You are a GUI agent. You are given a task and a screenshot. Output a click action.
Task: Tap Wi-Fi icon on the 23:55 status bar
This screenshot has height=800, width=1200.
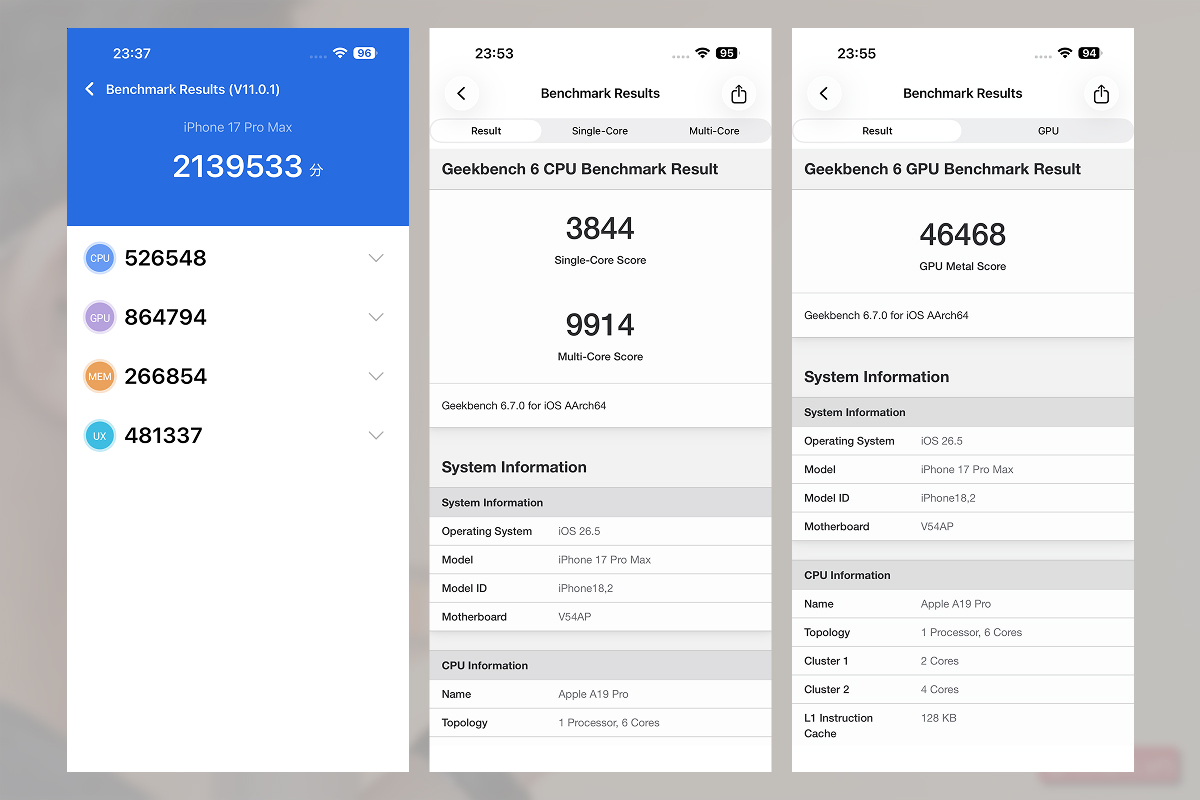coord(1064,53)
